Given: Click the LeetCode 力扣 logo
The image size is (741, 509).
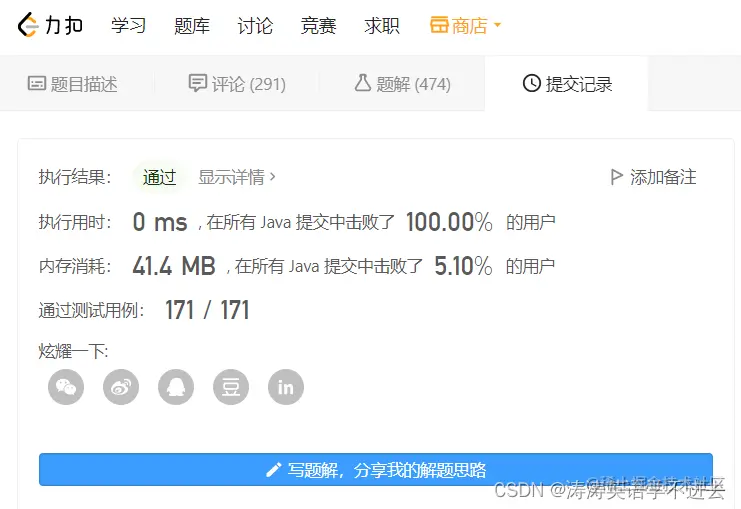Looking at the screenshot, I should pos(50,25).
